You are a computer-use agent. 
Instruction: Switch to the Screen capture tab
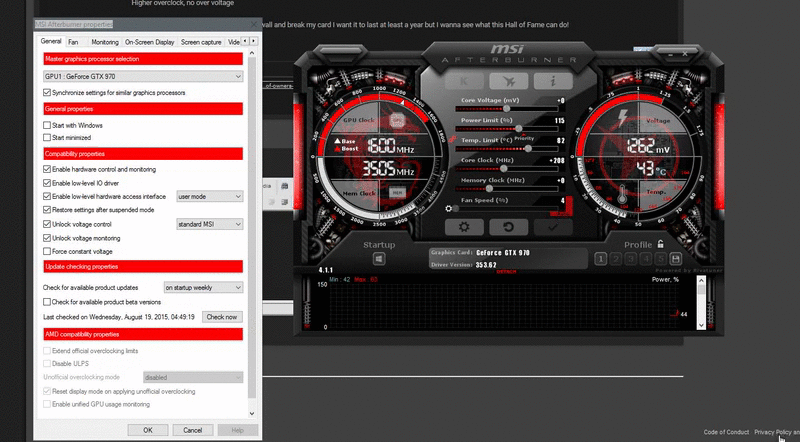point(201,42)
